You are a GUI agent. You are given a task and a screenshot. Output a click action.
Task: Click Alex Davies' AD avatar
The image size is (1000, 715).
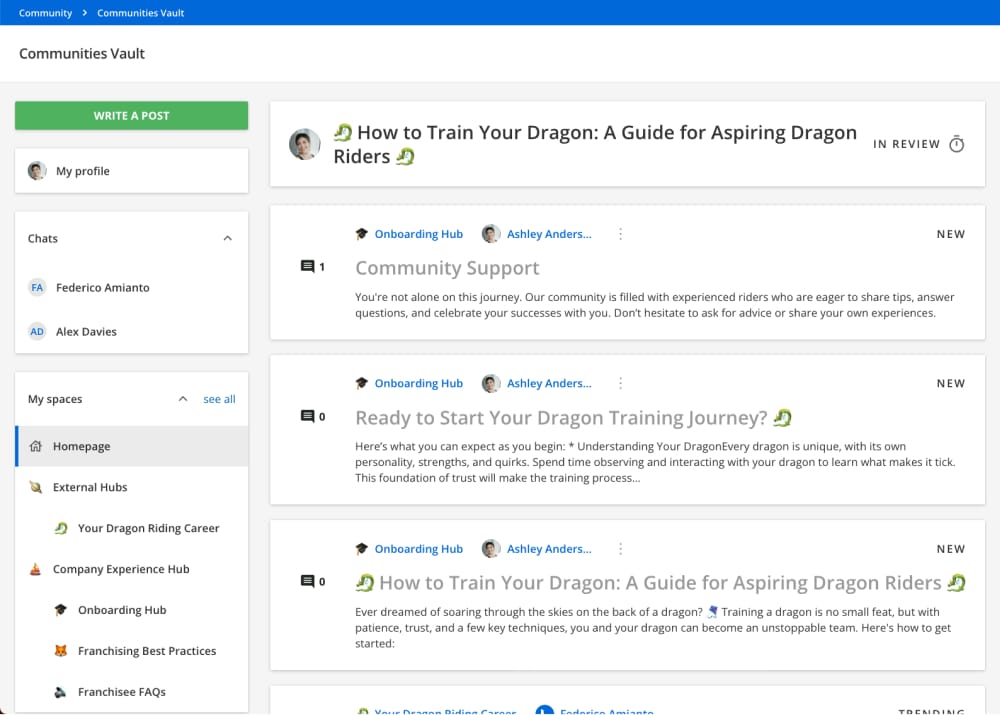(x=37, y=331)
